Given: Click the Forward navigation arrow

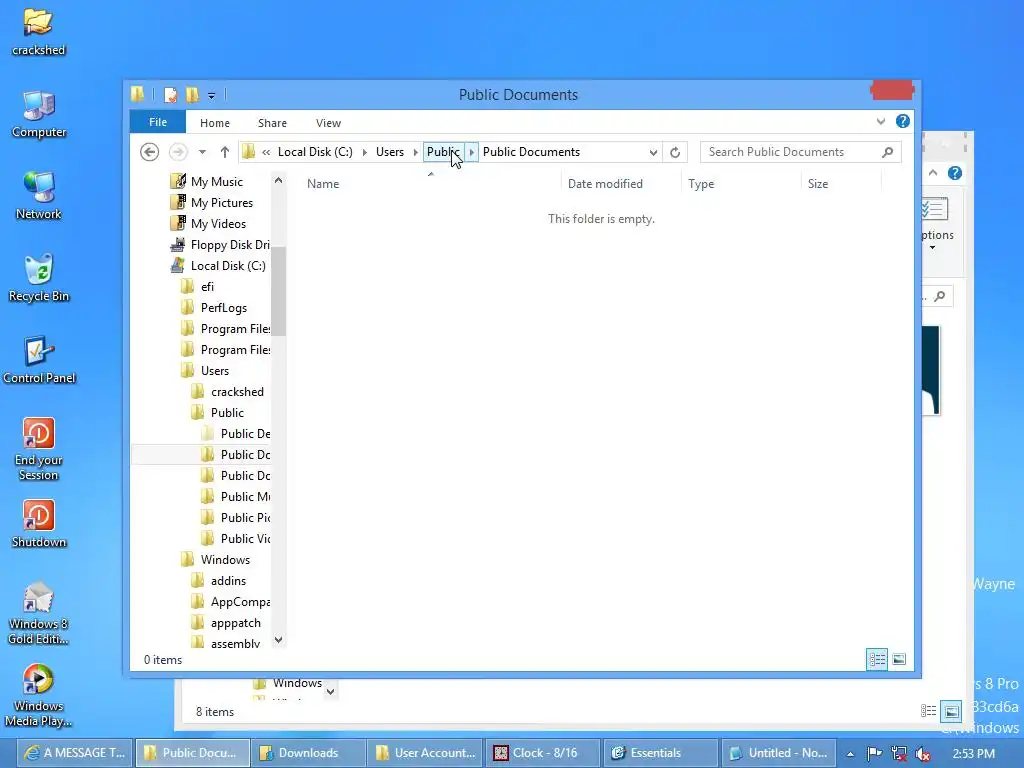Looking at the screenshot, I should 178,152.
